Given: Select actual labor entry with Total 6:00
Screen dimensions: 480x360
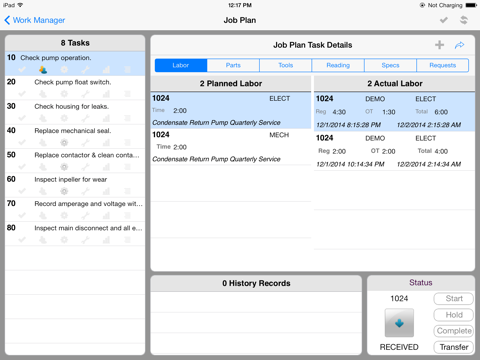Looking at the screenshot, I should (x=394, y=112).
